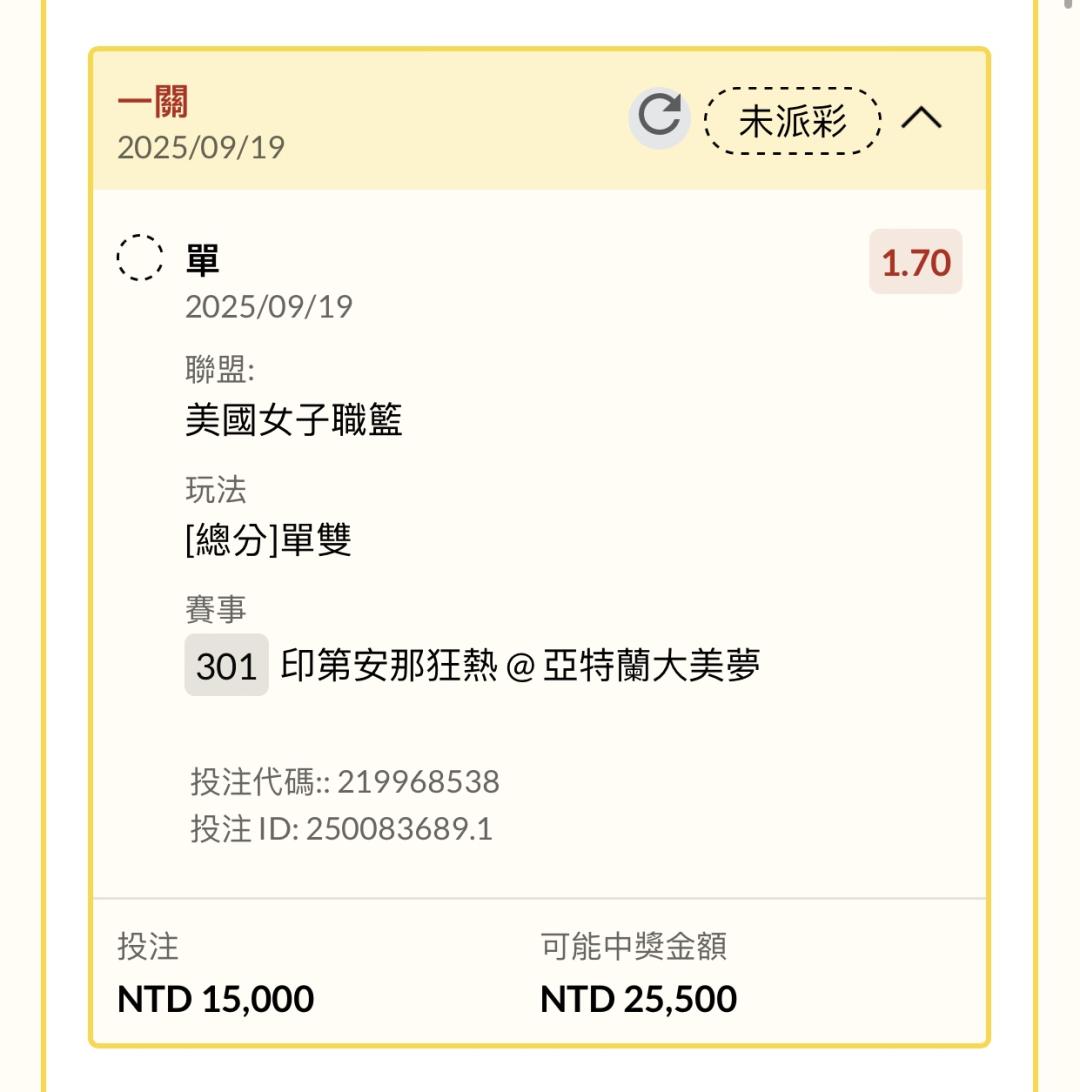Viewport: 1080px width, 1092px height.
Task: Click the 賽事 section label
Action: tap(215, 609)
